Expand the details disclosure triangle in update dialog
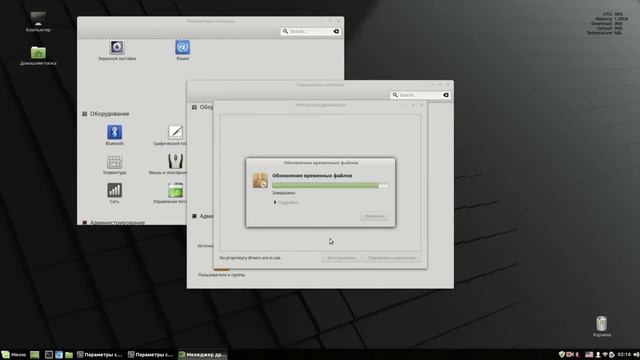Image resolution: width=640 pixels, height=360 pixels. coord(275,202)
